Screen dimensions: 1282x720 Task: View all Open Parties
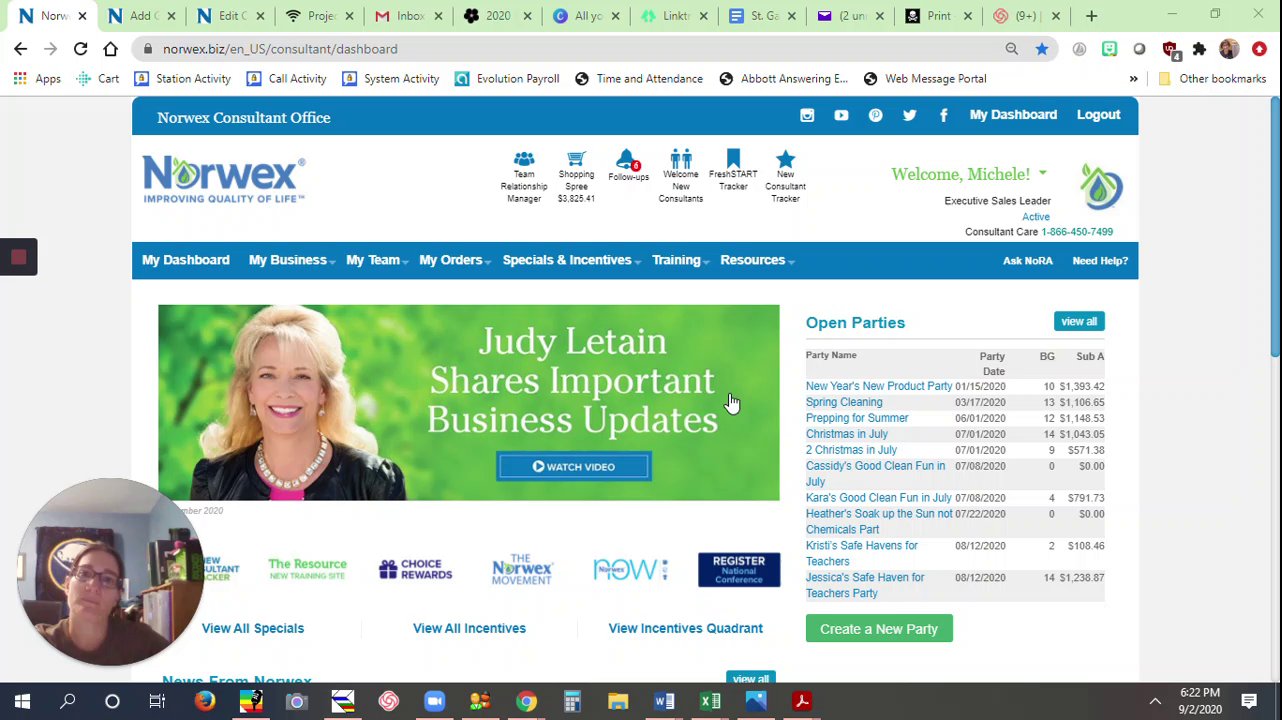tap(1079, 321)
